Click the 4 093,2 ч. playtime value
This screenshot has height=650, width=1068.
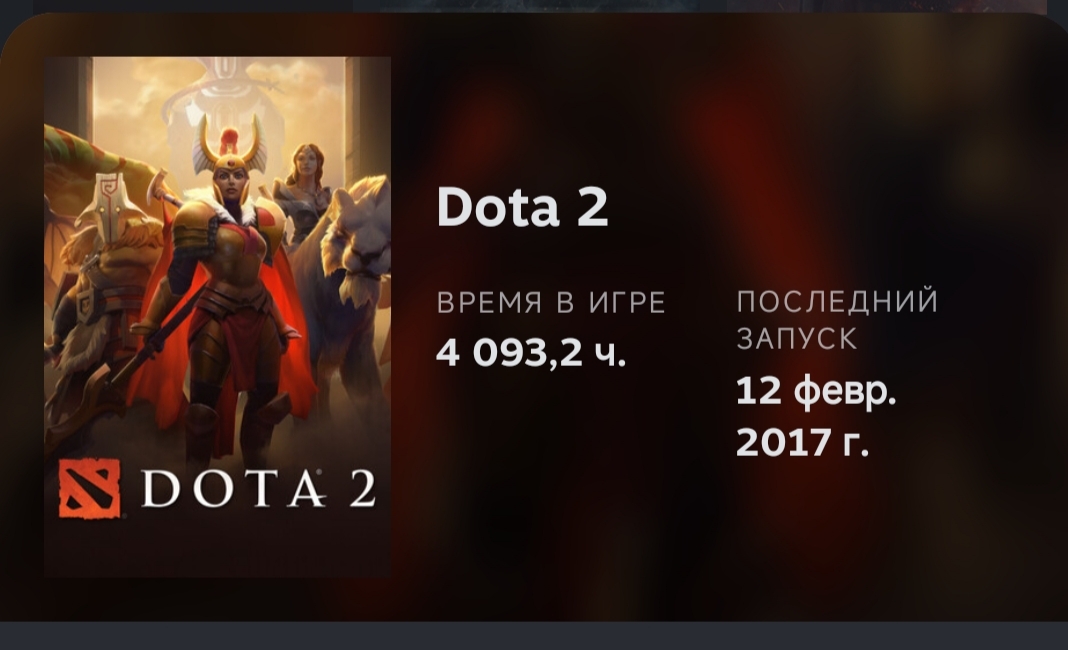coord(531,353)
